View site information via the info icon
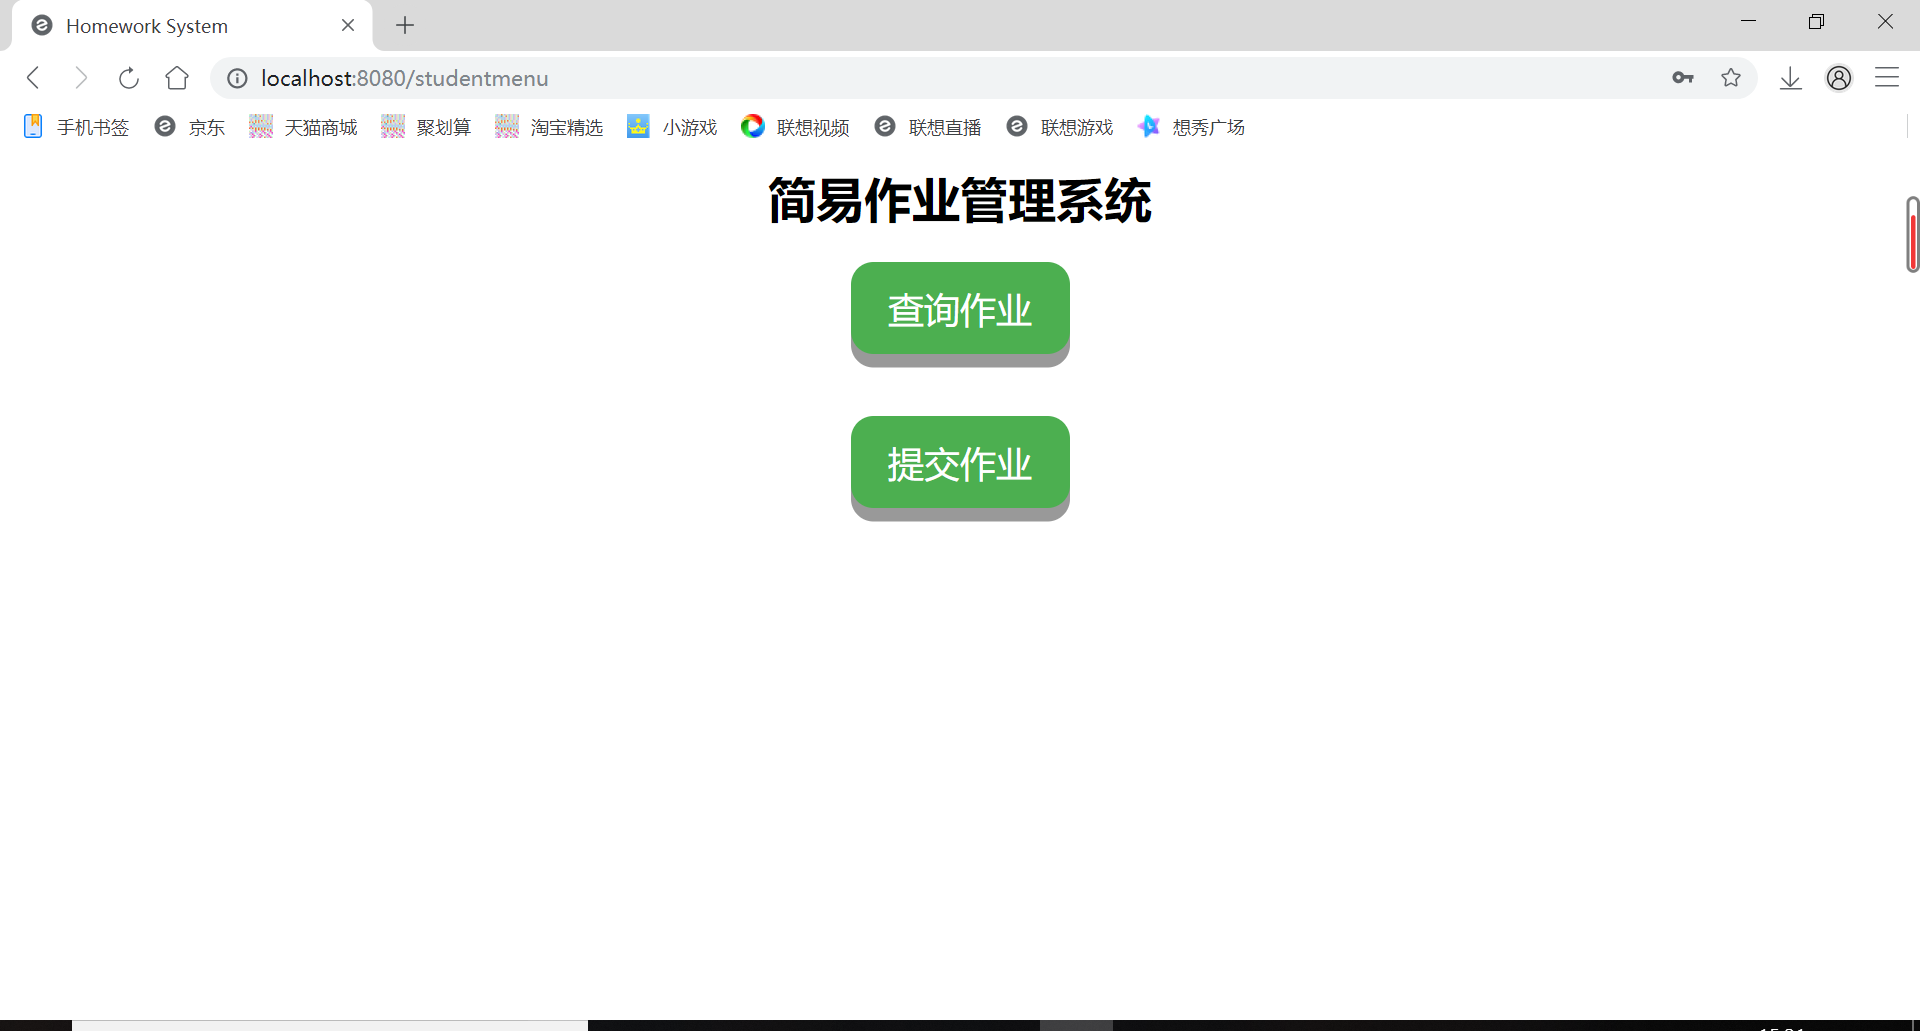The image size is (1920, 1031). tap(237, 78)
